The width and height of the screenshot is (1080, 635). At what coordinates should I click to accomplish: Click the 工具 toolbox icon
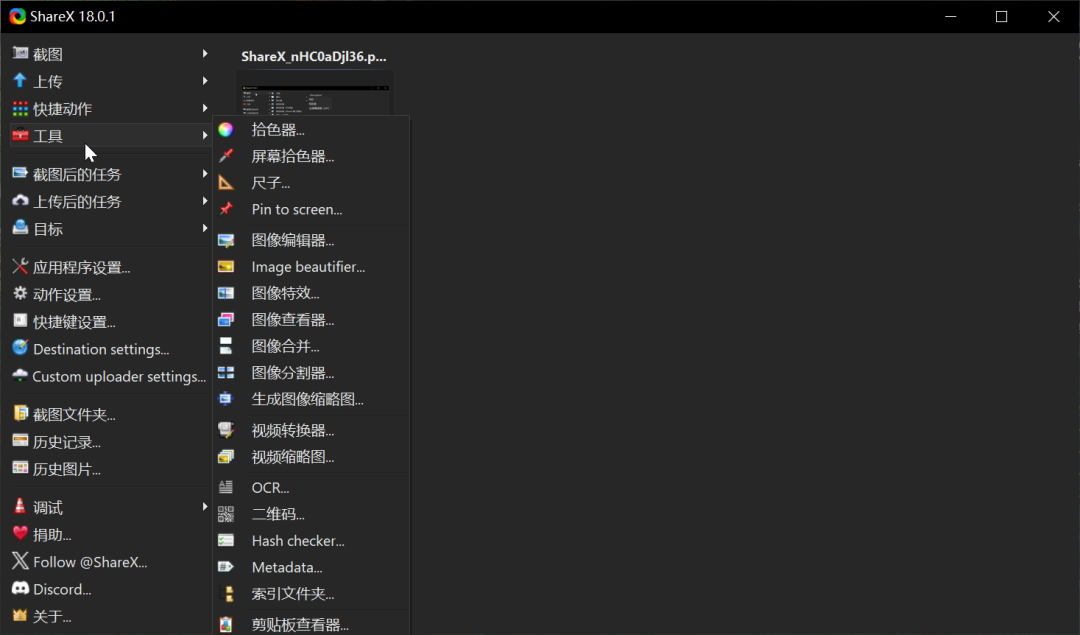[20, 135]
